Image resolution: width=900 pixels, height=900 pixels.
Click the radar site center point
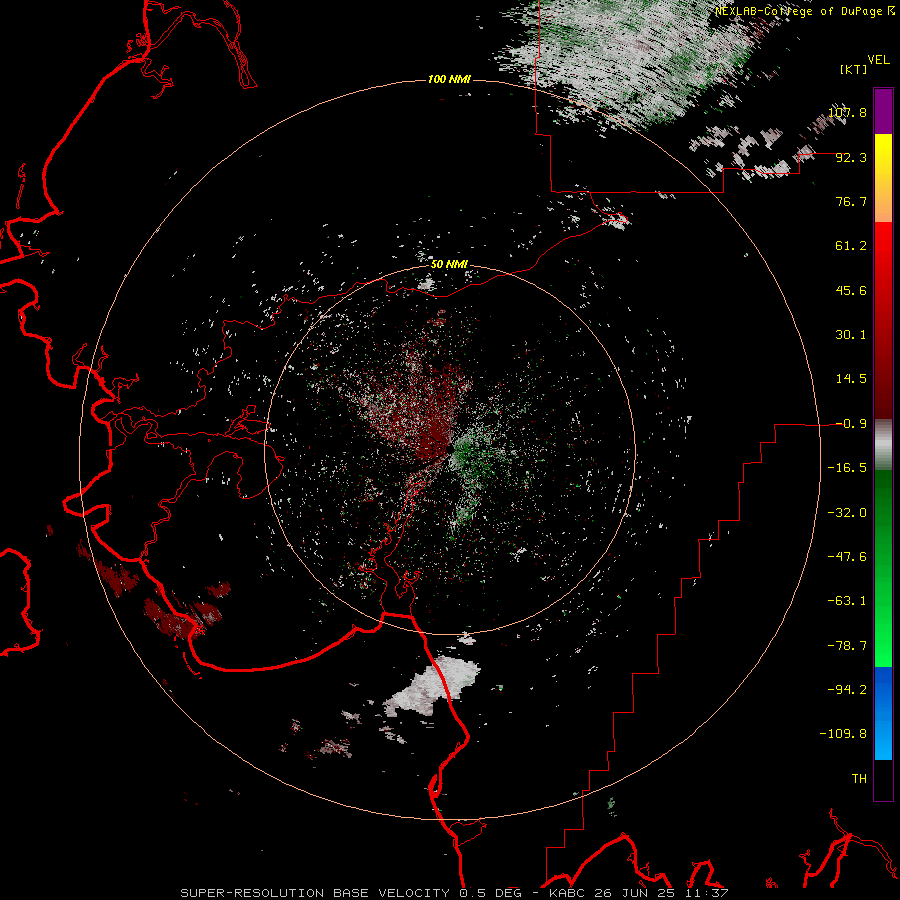[450, 448]
